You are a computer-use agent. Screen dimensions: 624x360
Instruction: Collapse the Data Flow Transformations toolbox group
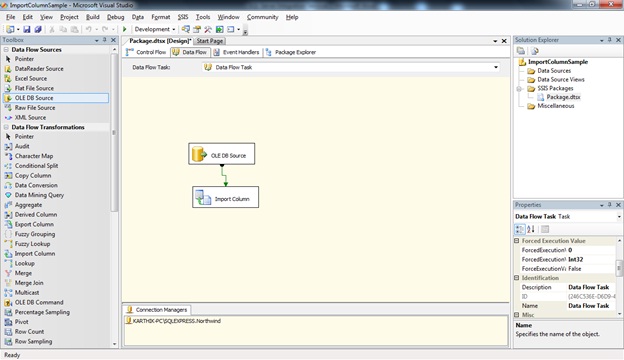click(6, 127)
